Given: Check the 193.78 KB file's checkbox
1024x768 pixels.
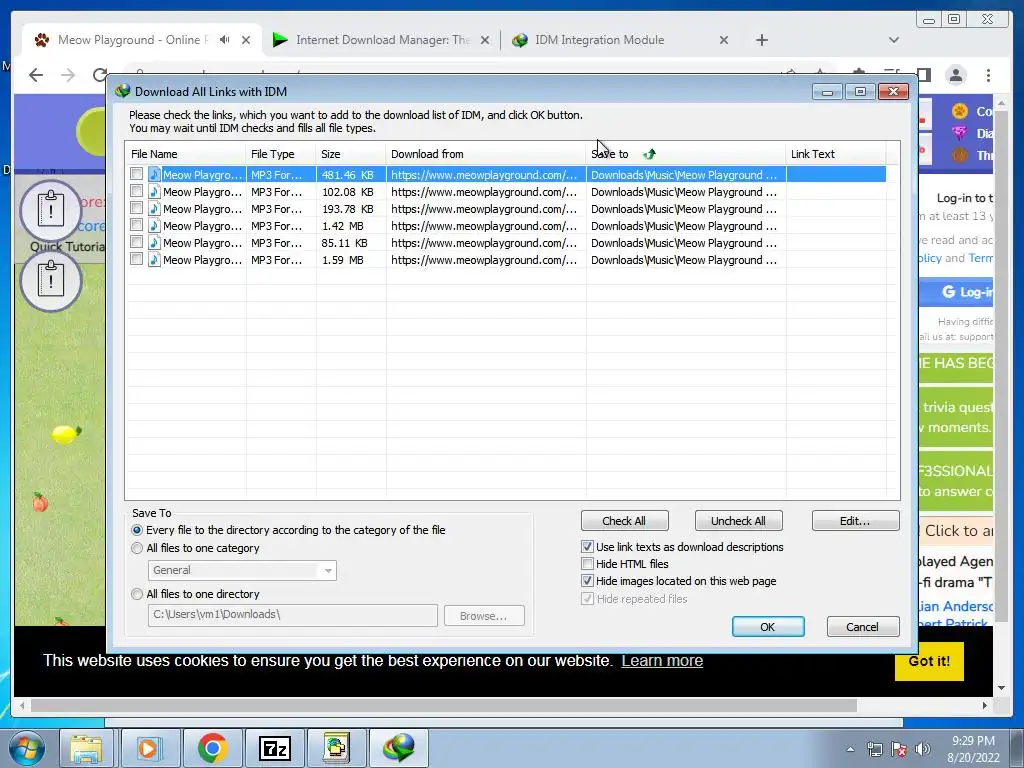Looking at the screenshot, I should [x=136, y=208].
